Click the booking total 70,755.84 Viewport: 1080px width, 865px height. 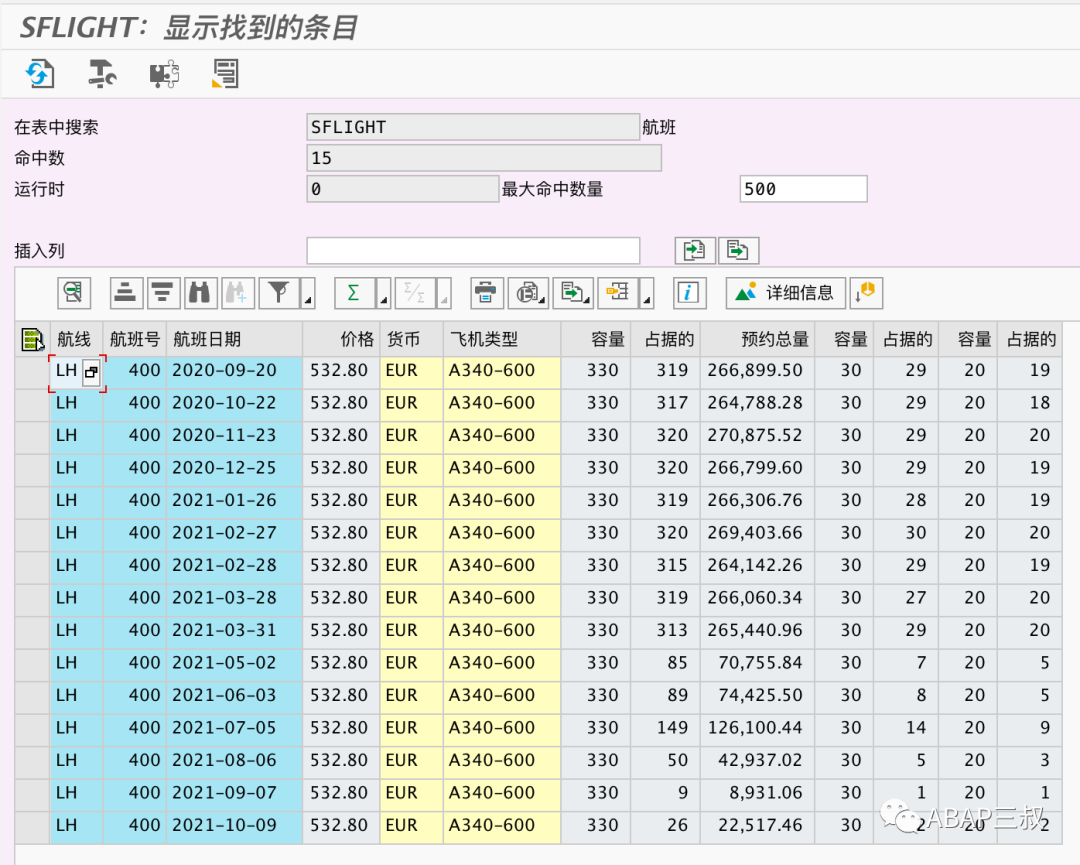(758, 663)
